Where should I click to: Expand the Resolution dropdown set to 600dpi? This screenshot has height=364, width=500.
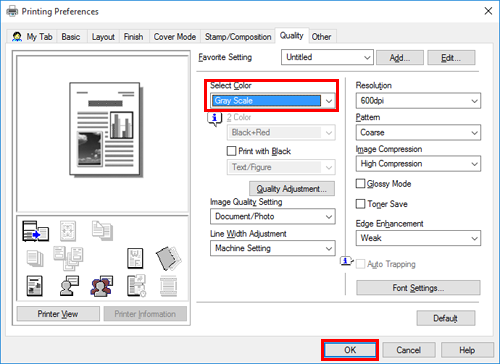coord(418,101)
